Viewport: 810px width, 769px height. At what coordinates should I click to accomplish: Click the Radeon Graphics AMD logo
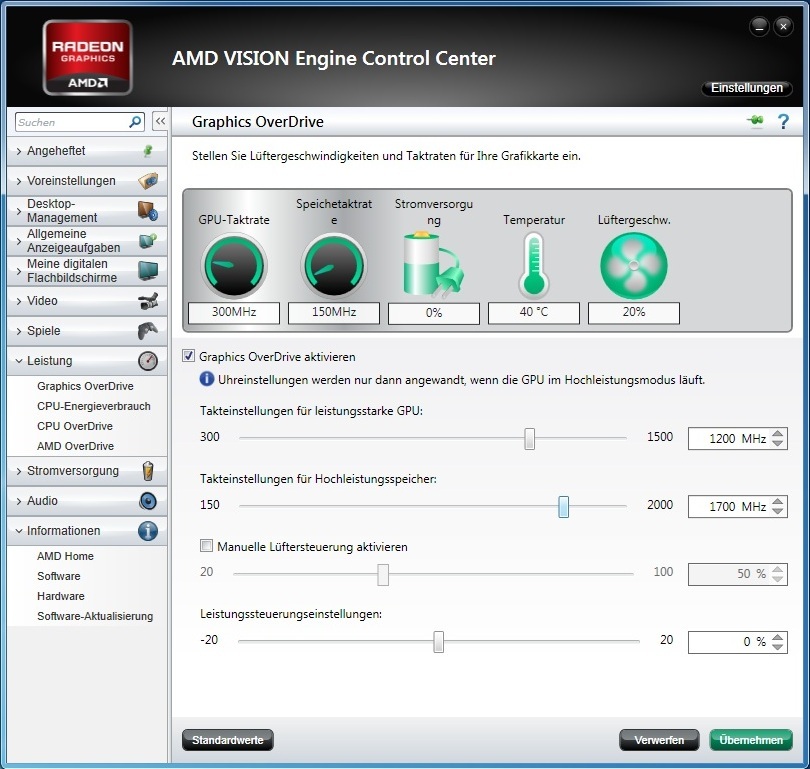pyautogui.click(x=88, y=57)
